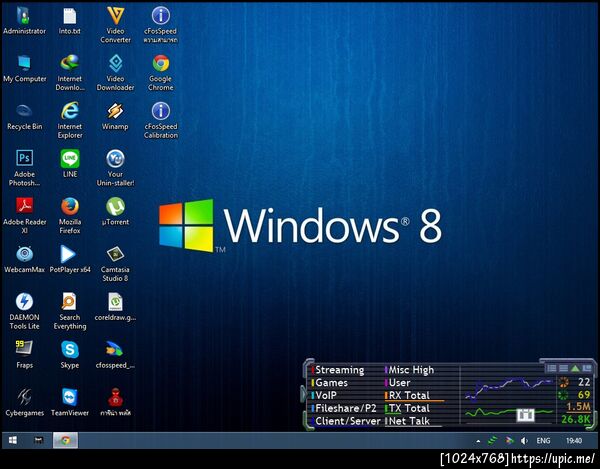Show hidden tray icons arrow
The width and height of the screenshot is (600, 469).
(478, 441)
